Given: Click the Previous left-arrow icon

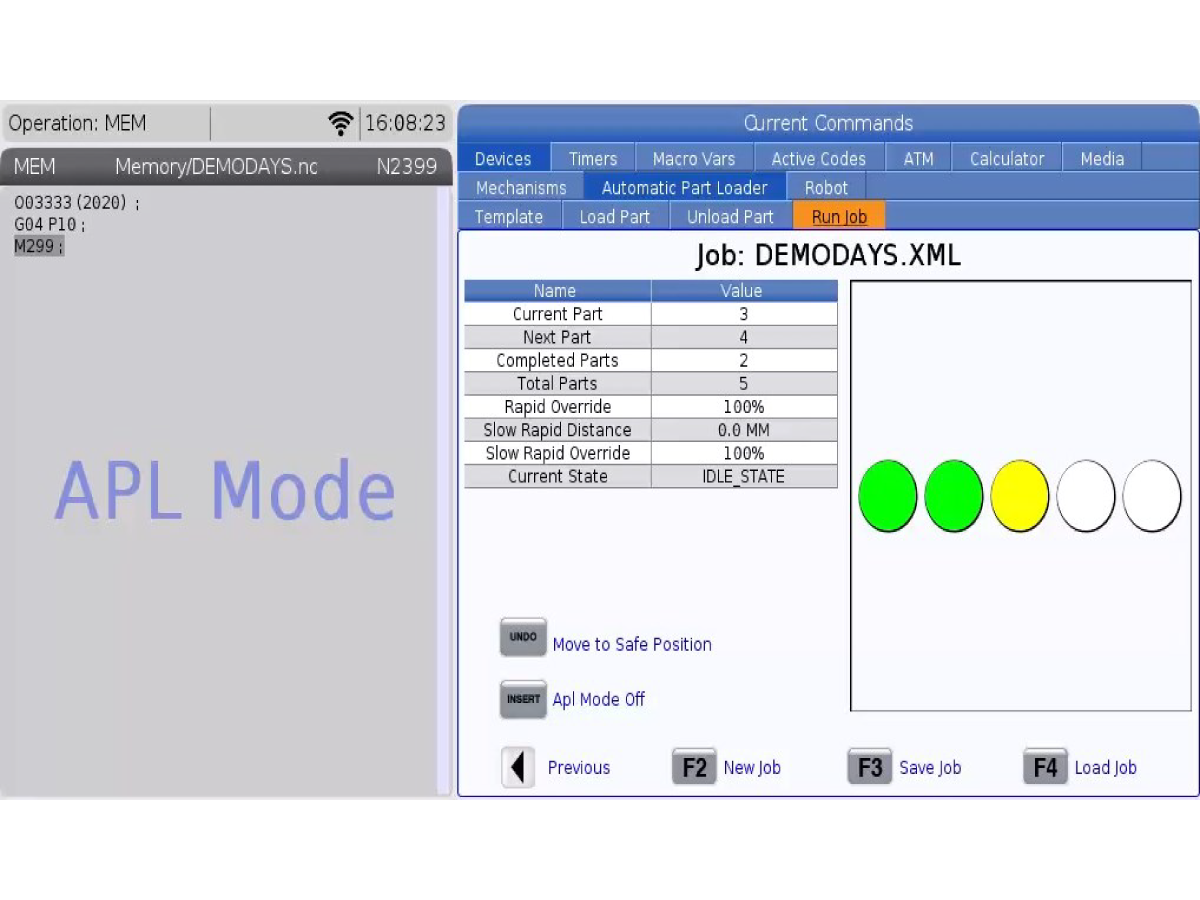Looking at the screenshot, I should tap(518, 768).
